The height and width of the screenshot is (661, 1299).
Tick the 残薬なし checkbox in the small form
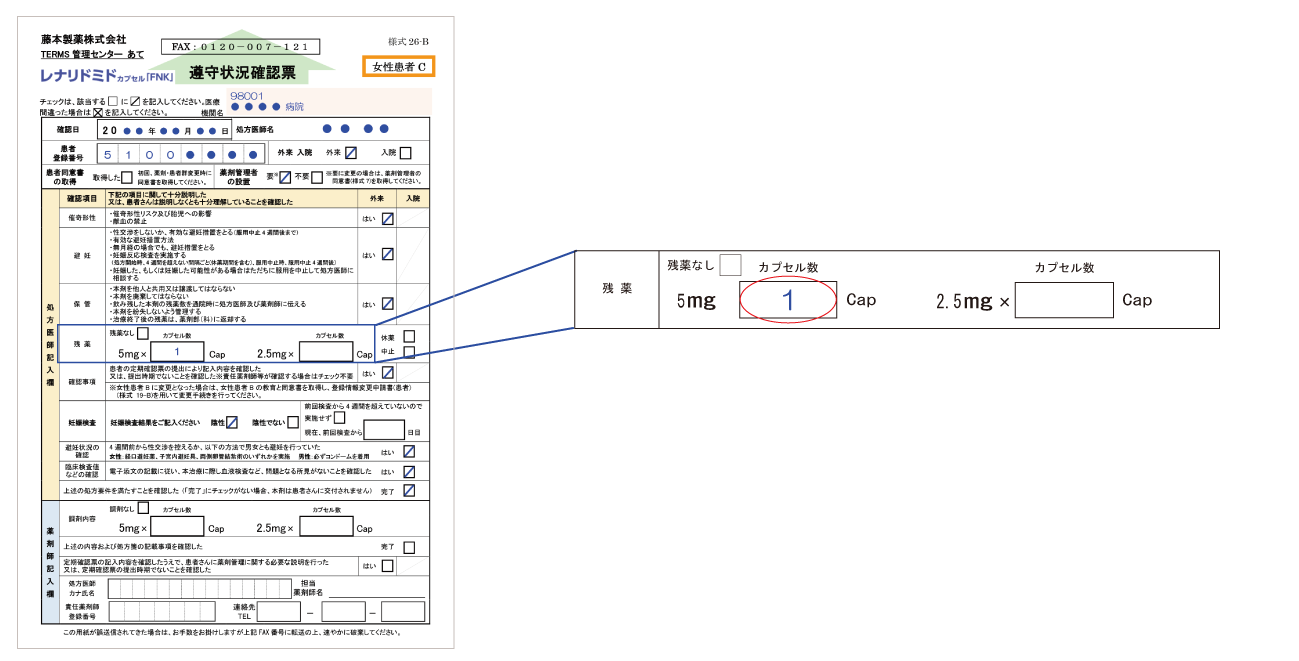tap(143, 334)
